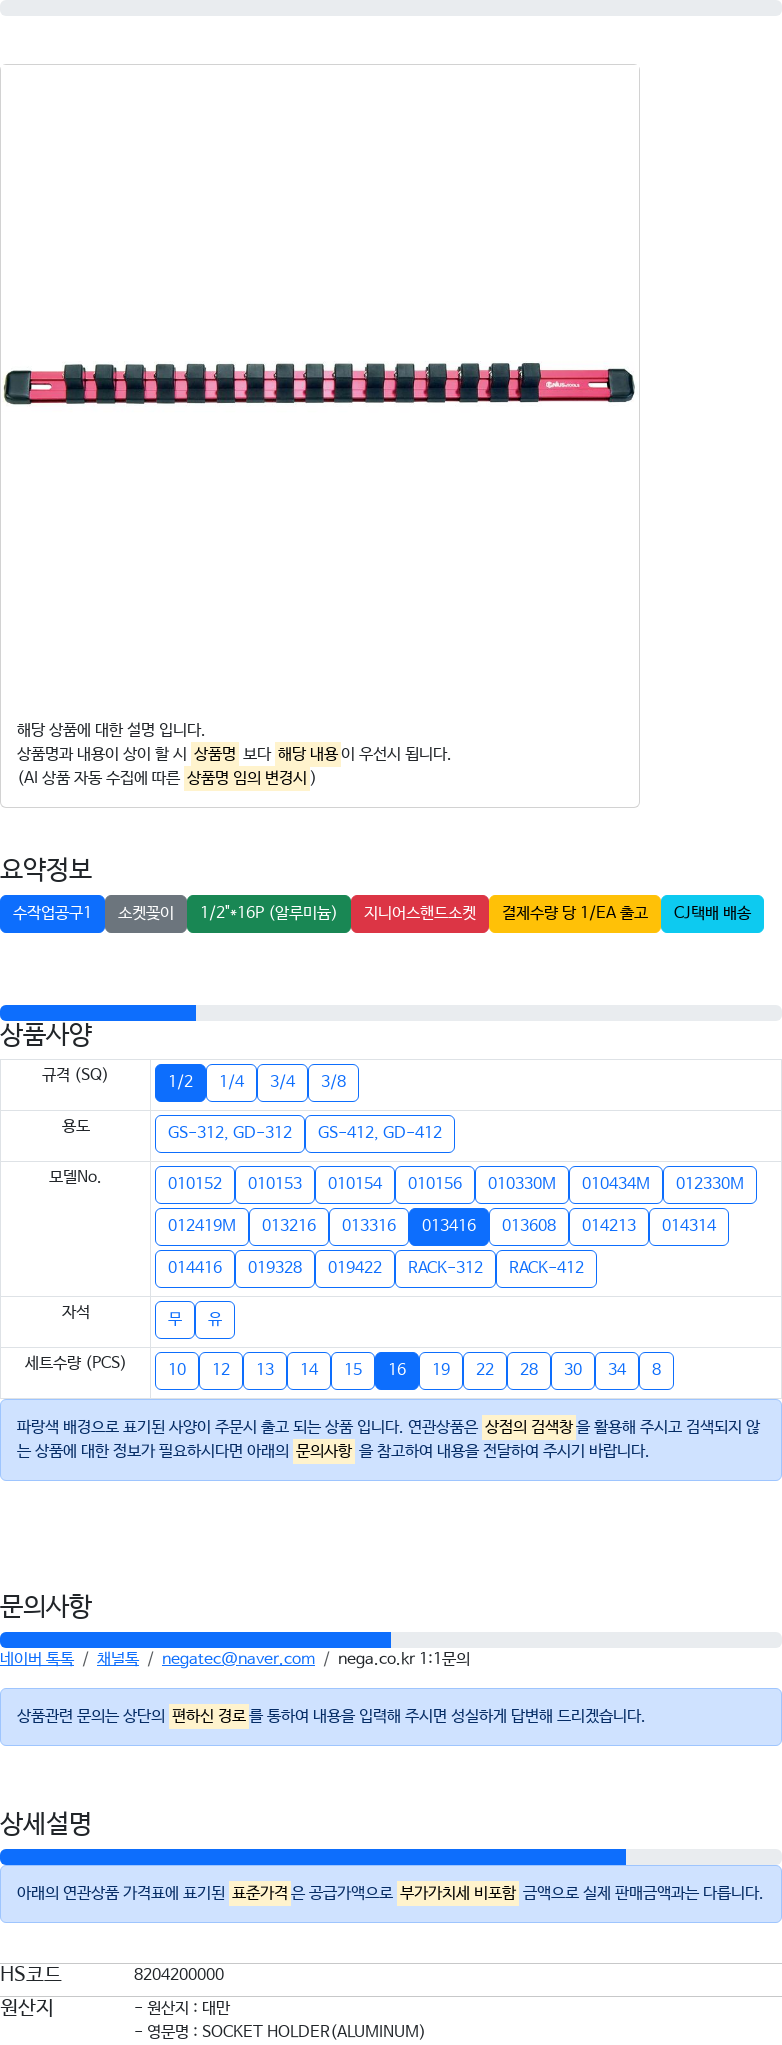Open 네이버 톡톡 inquiry link
782x2045 pixels.
(x=37, y=1658)
